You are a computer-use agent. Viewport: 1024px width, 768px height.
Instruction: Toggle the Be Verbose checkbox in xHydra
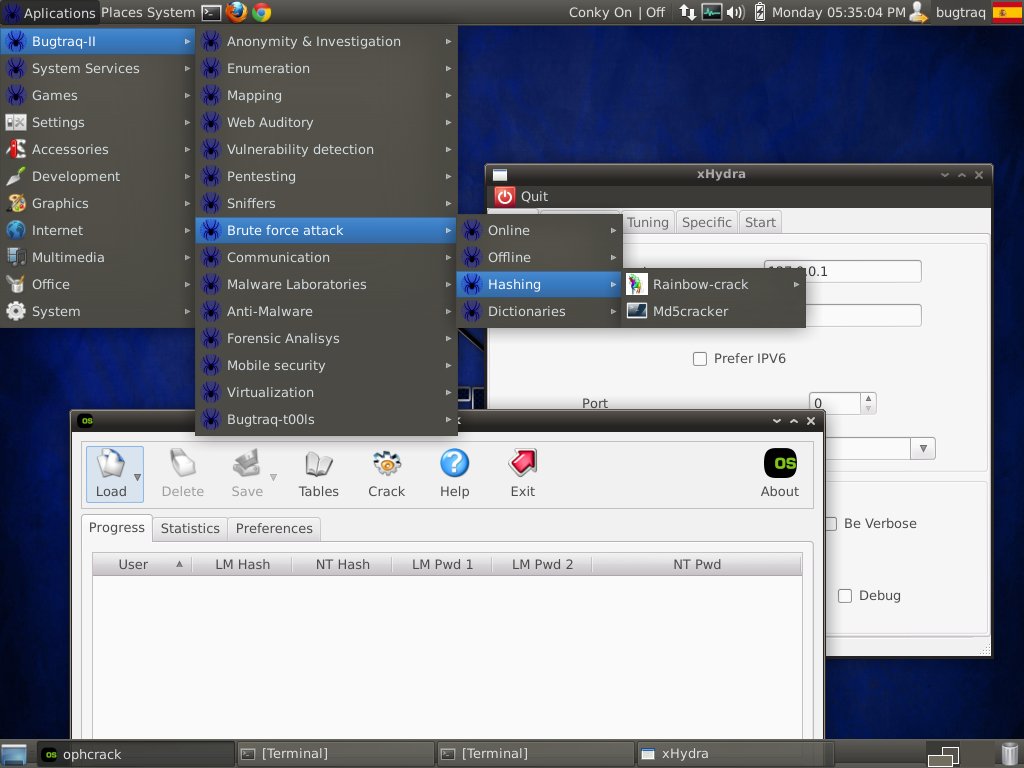(x=831, y=524)
